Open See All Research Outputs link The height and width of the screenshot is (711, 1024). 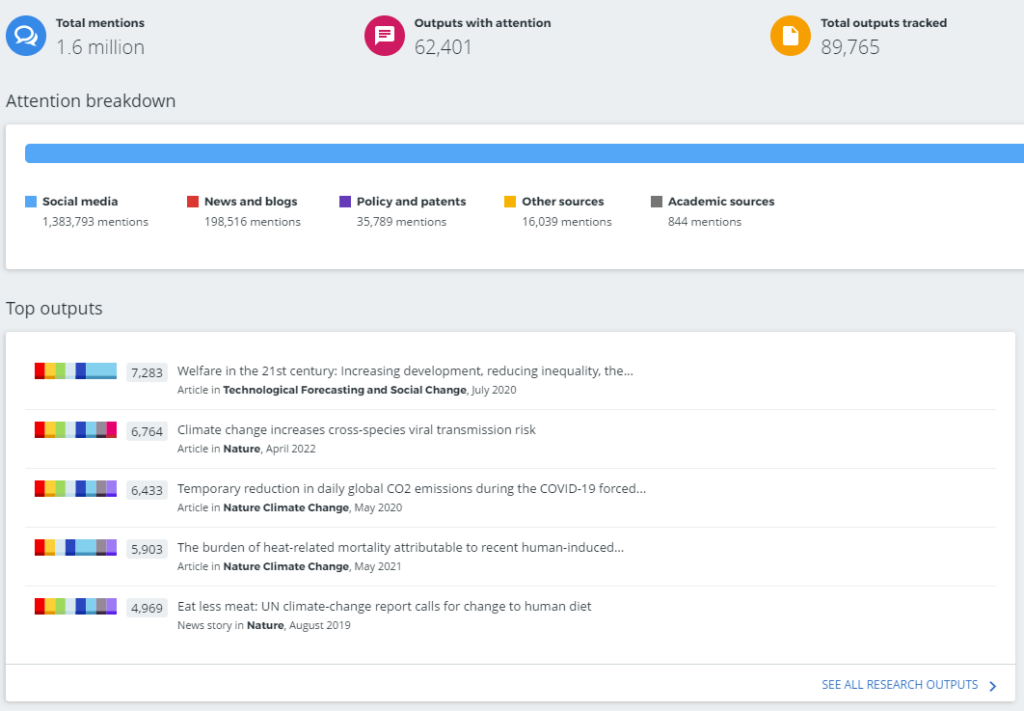[899, 685]
